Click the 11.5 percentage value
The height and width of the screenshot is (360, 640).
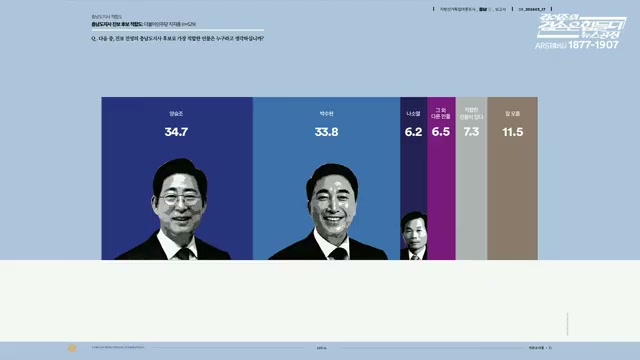[x=513, y=132]
